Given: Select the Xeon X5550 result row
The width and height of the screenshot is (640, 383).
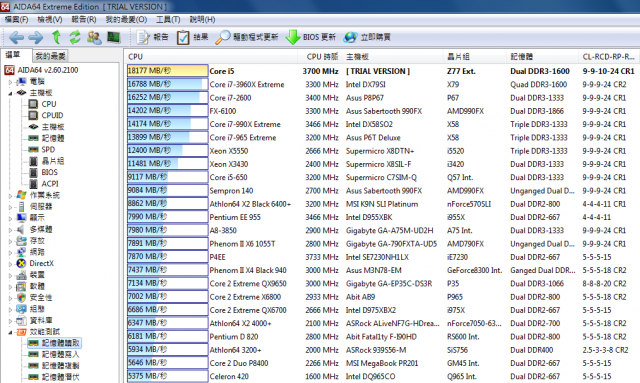Looking at the screenshot, I should 382,151.
